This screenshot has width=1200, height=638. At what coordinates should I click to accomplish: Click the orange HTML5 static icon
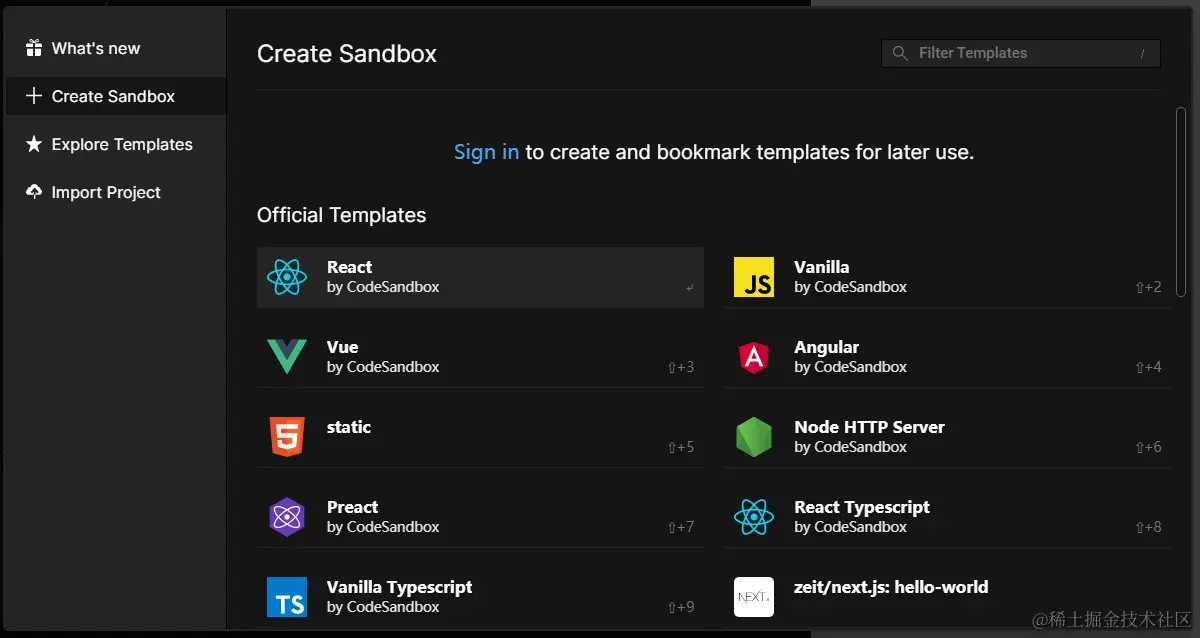coord(287,437)
